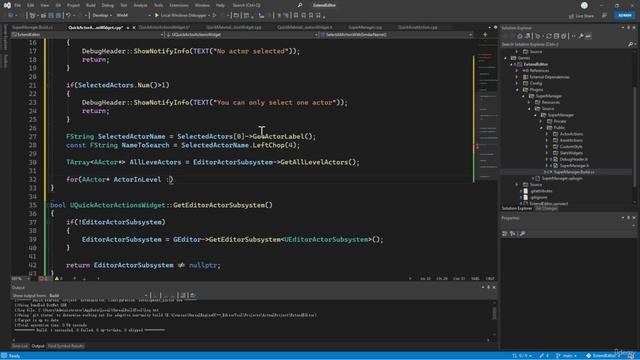Close the Output panel

494,287
